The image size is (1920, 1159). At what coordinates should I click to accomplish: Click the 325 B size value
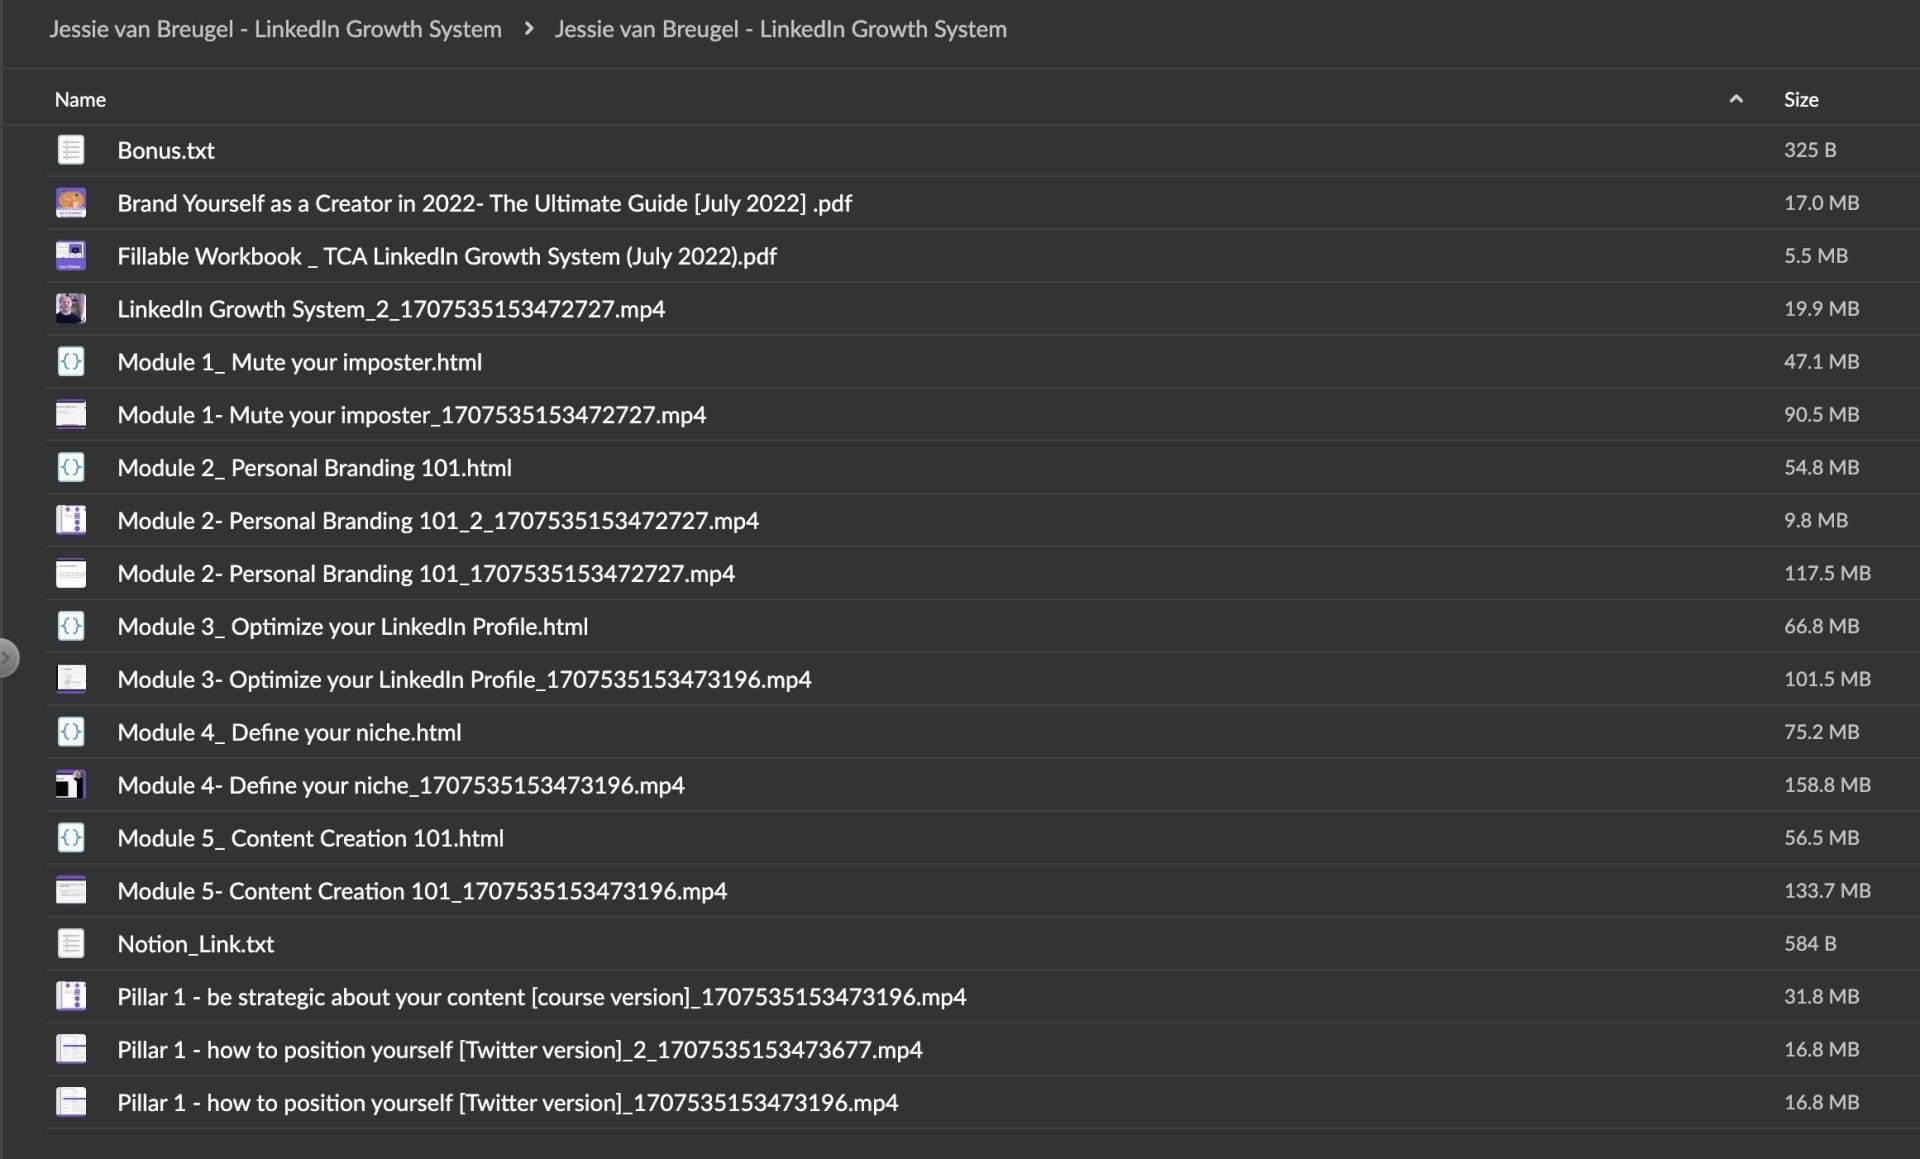coord(1810,150)
